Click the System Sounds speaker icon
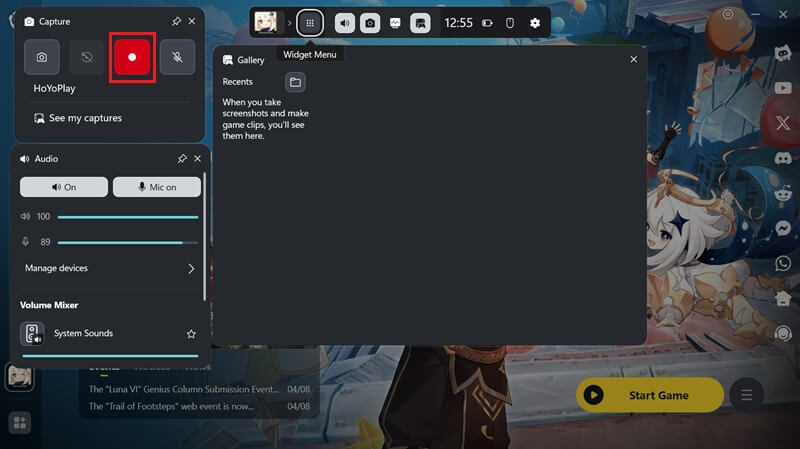 tap(32, 334)
